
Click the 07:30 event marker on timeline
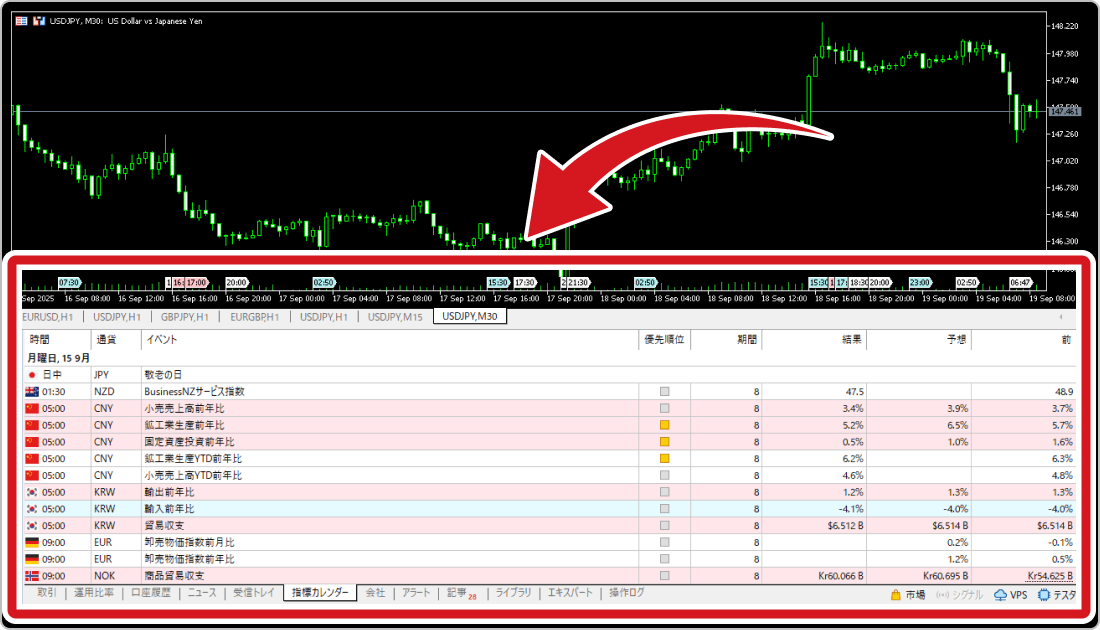pos(69,283)
